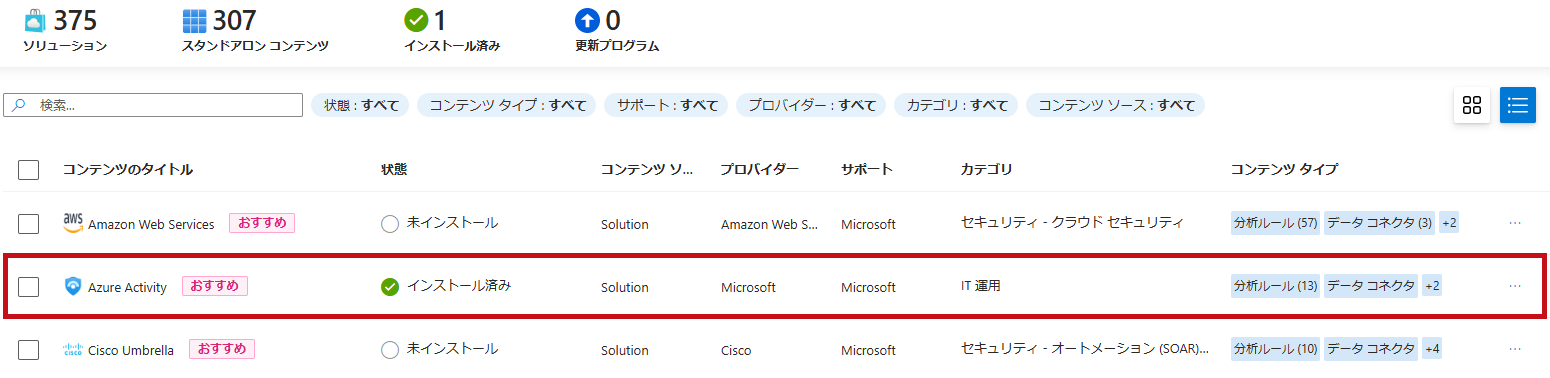Open more options for Azure Activity row
The width and height of the screenshot is (1550, 378).
(1515, 286)
